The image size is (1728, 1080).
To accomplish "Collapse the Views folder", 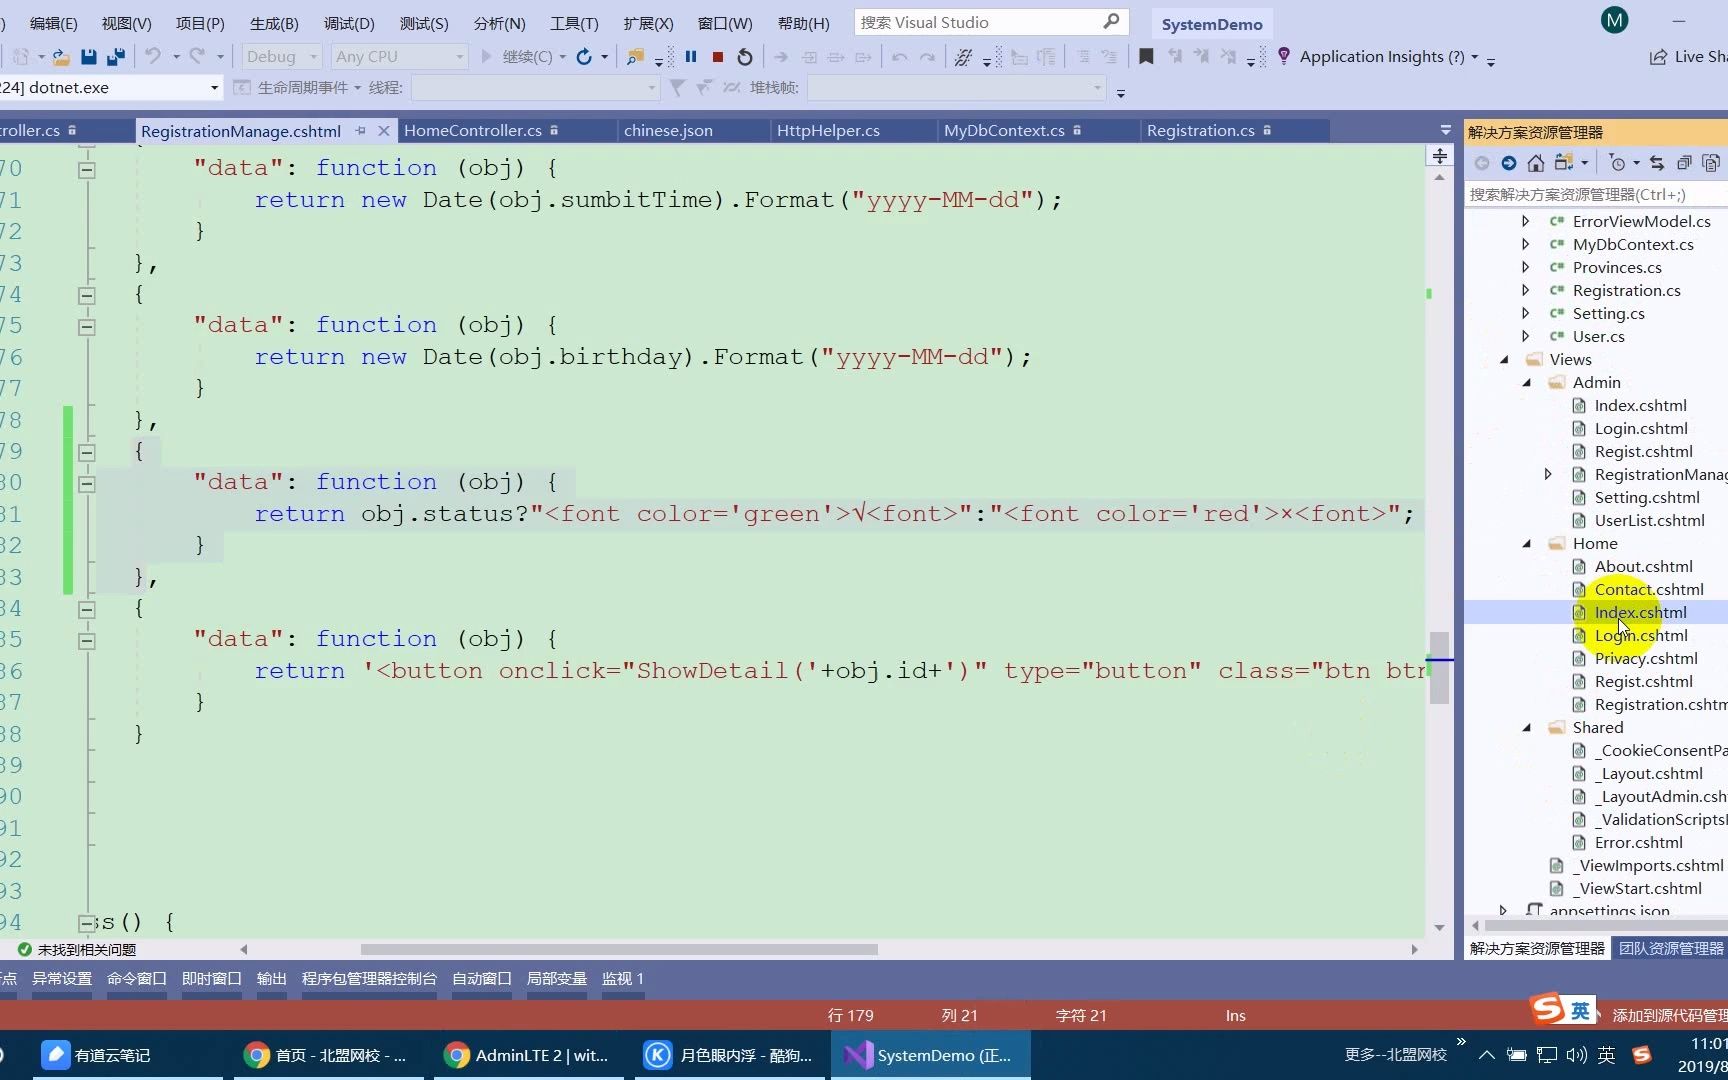I will (x=1504, y=360).
